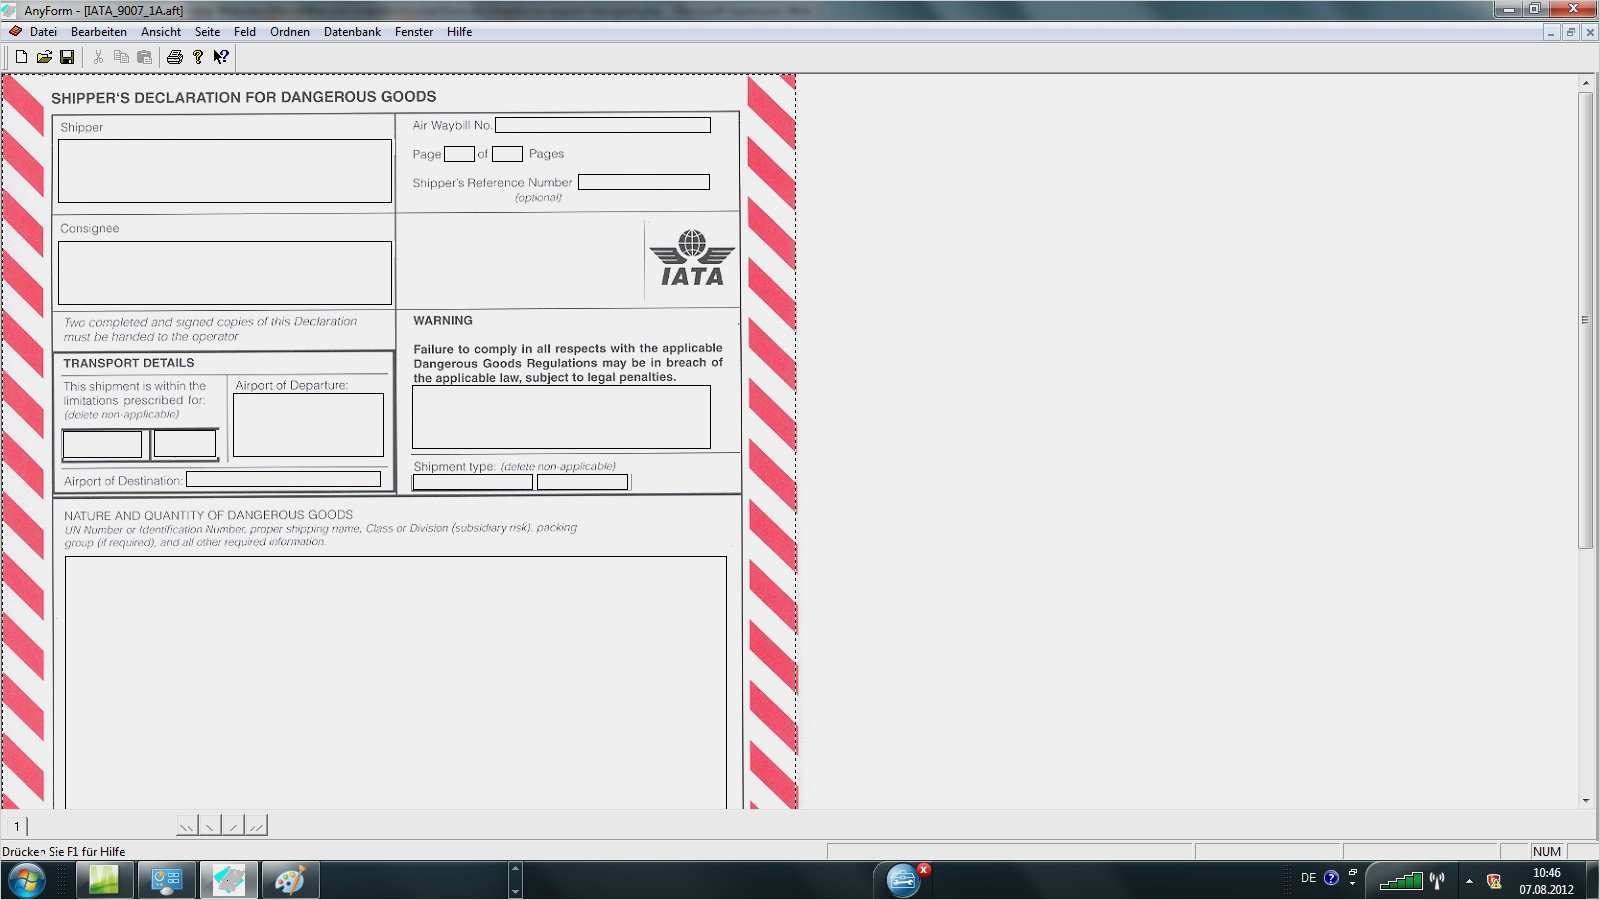This screenshot has width=1600, height=900.
Task: Click the Shipper address field
Action: [x=225, y=171]
